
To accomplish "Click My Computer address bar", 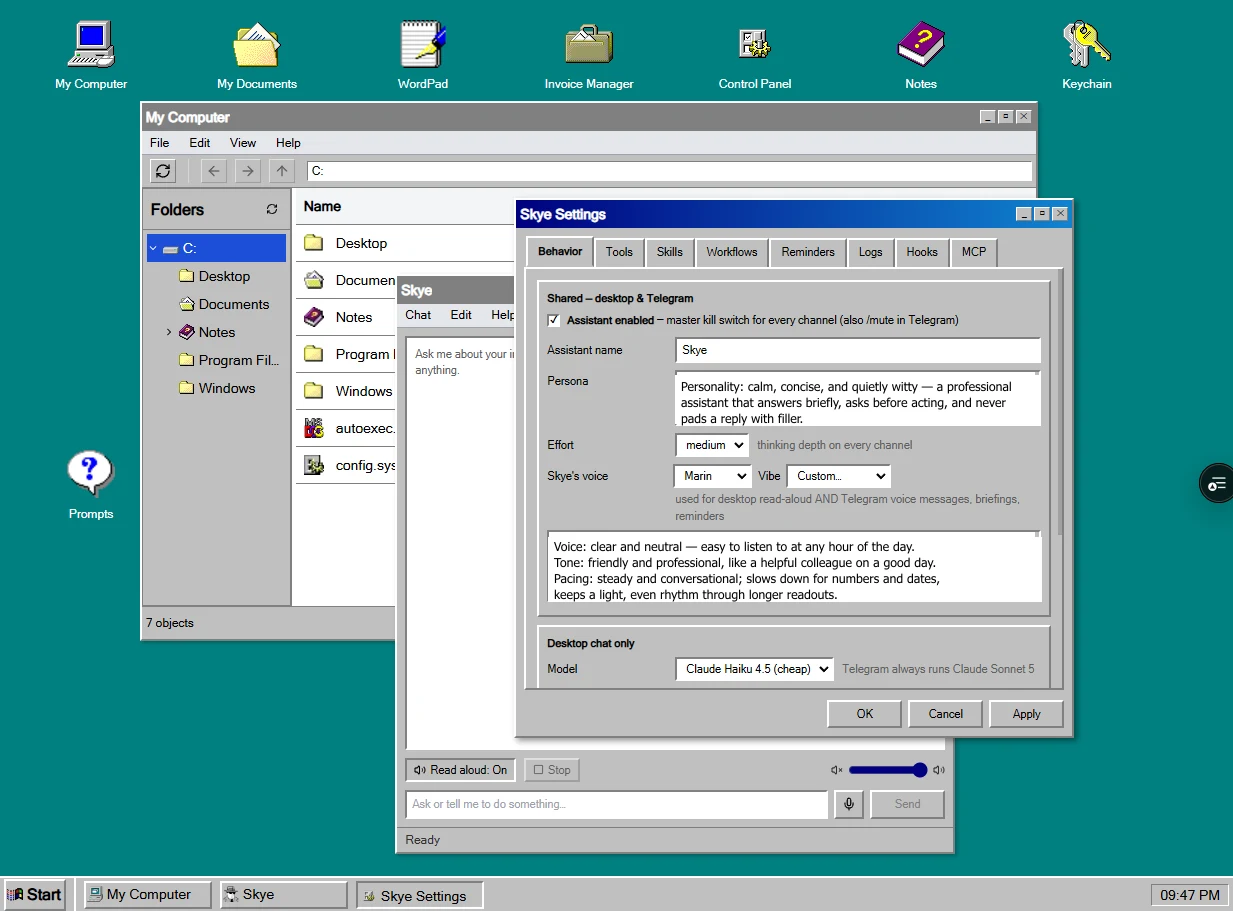I will coord(669,171).
